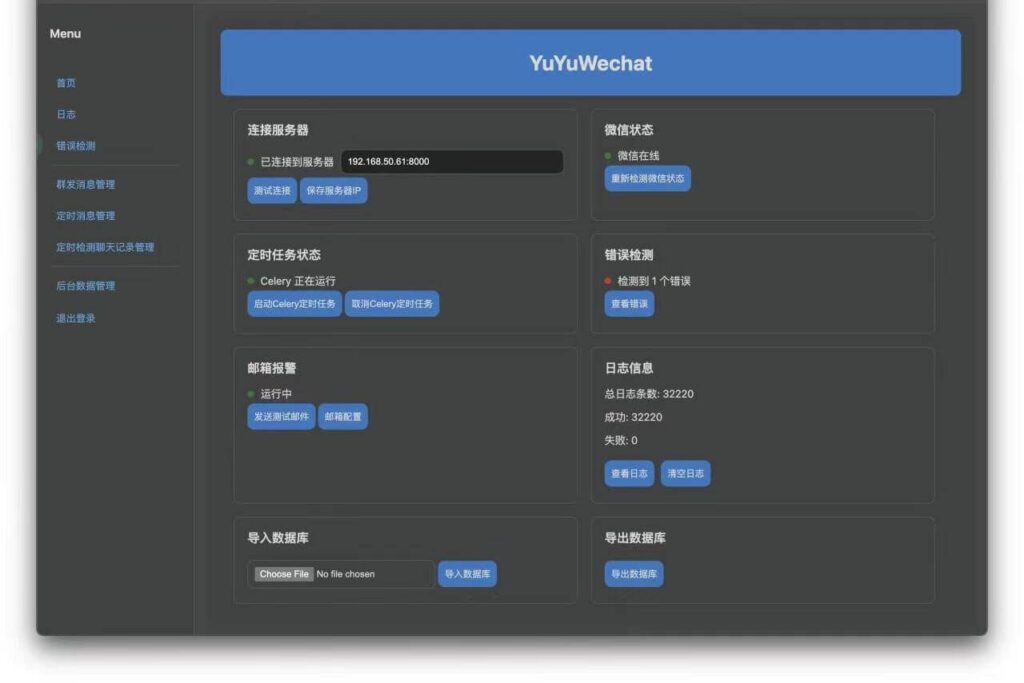The image size is (1024, 683).
Task: Click the 导入数据库 card heading
Action: pyautogui.click(x=278, y=538)
